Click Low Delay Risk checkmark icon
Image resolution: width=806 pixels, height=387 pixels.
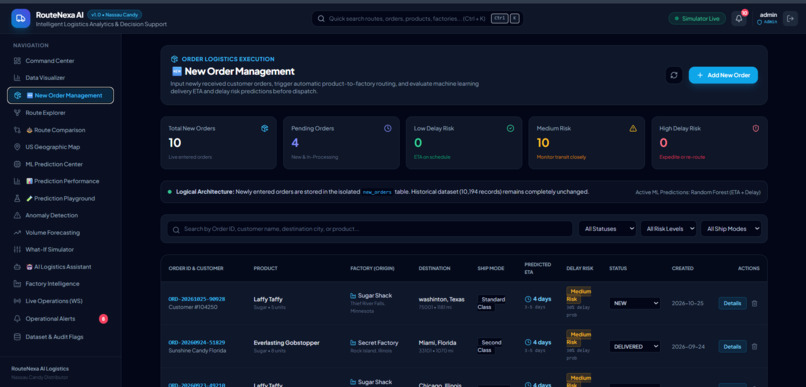510,128
